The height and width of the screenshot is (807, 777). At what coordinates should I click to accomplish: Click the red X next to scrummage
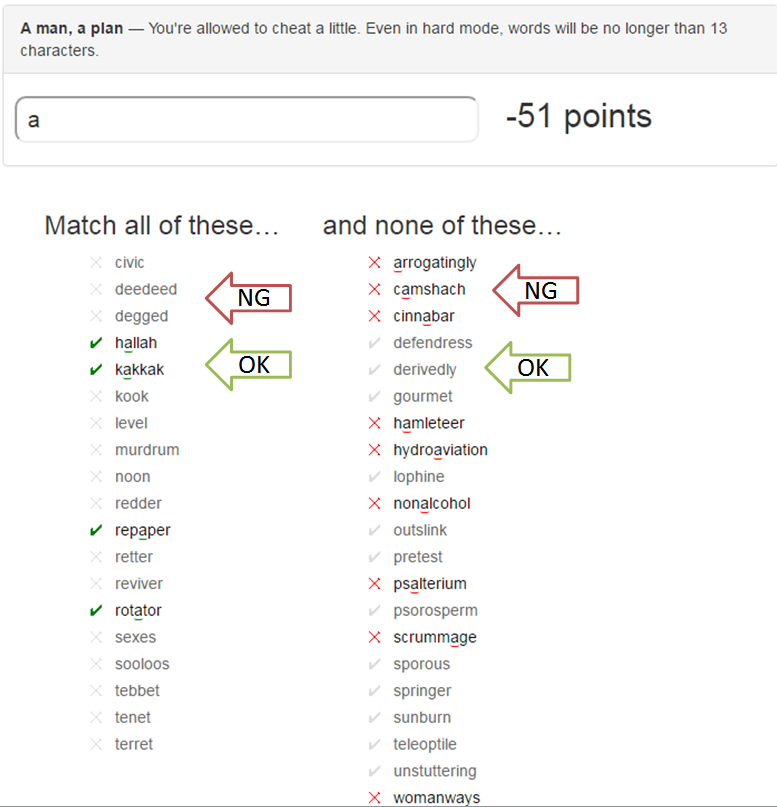click(x=375, y=638)
